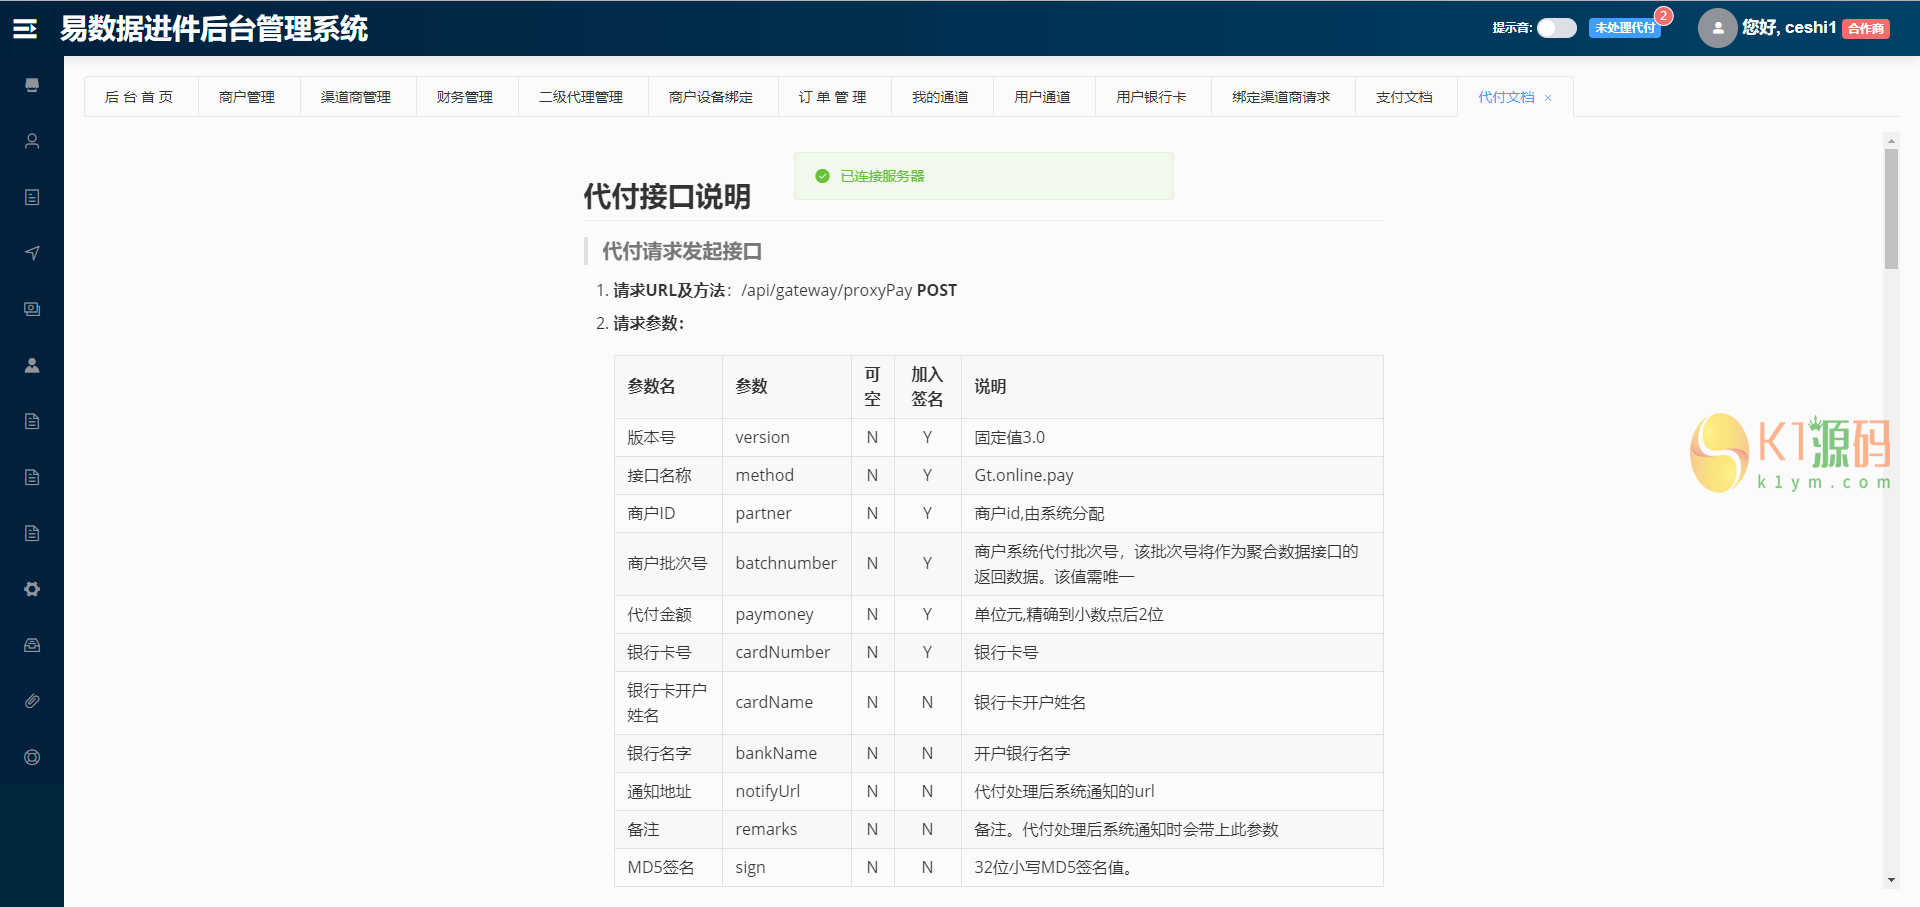Toggle the 提示音 sound switch

(x=1556, y=28)
